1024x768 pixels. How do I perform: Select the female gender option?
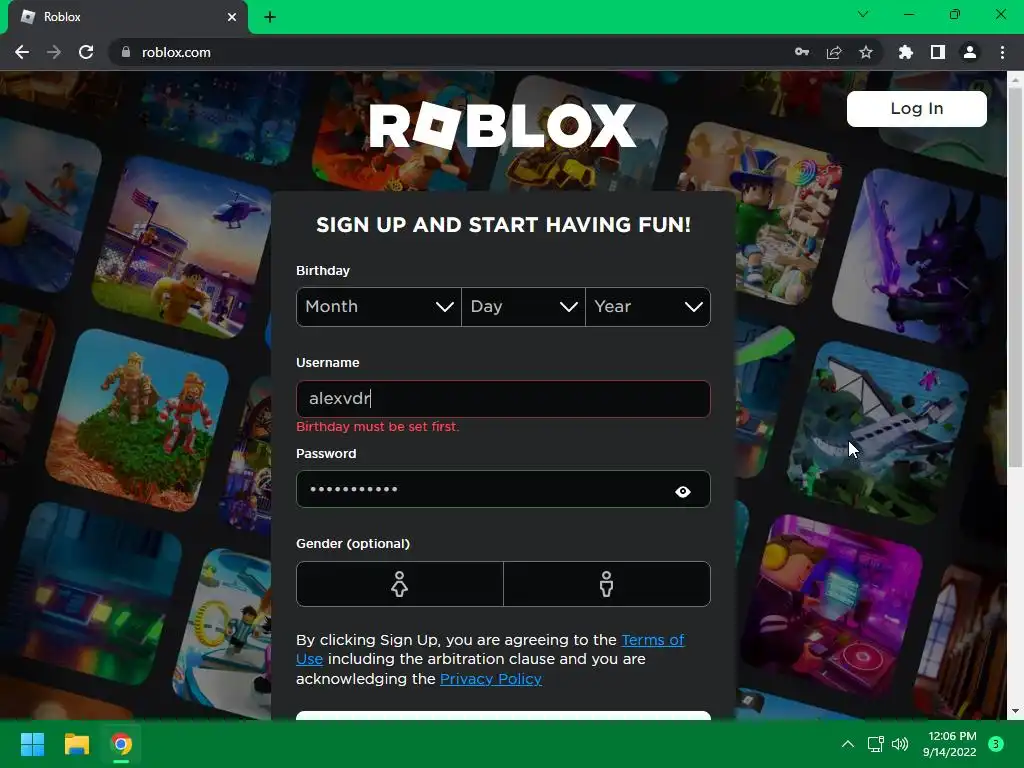[x=400, y=584]
